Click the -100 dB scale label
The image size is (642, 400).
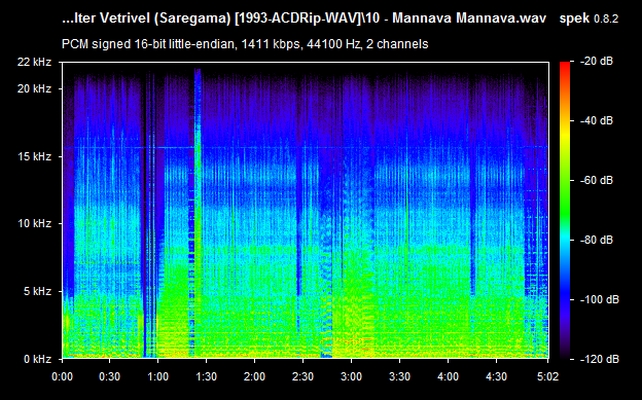click(599, 300)
